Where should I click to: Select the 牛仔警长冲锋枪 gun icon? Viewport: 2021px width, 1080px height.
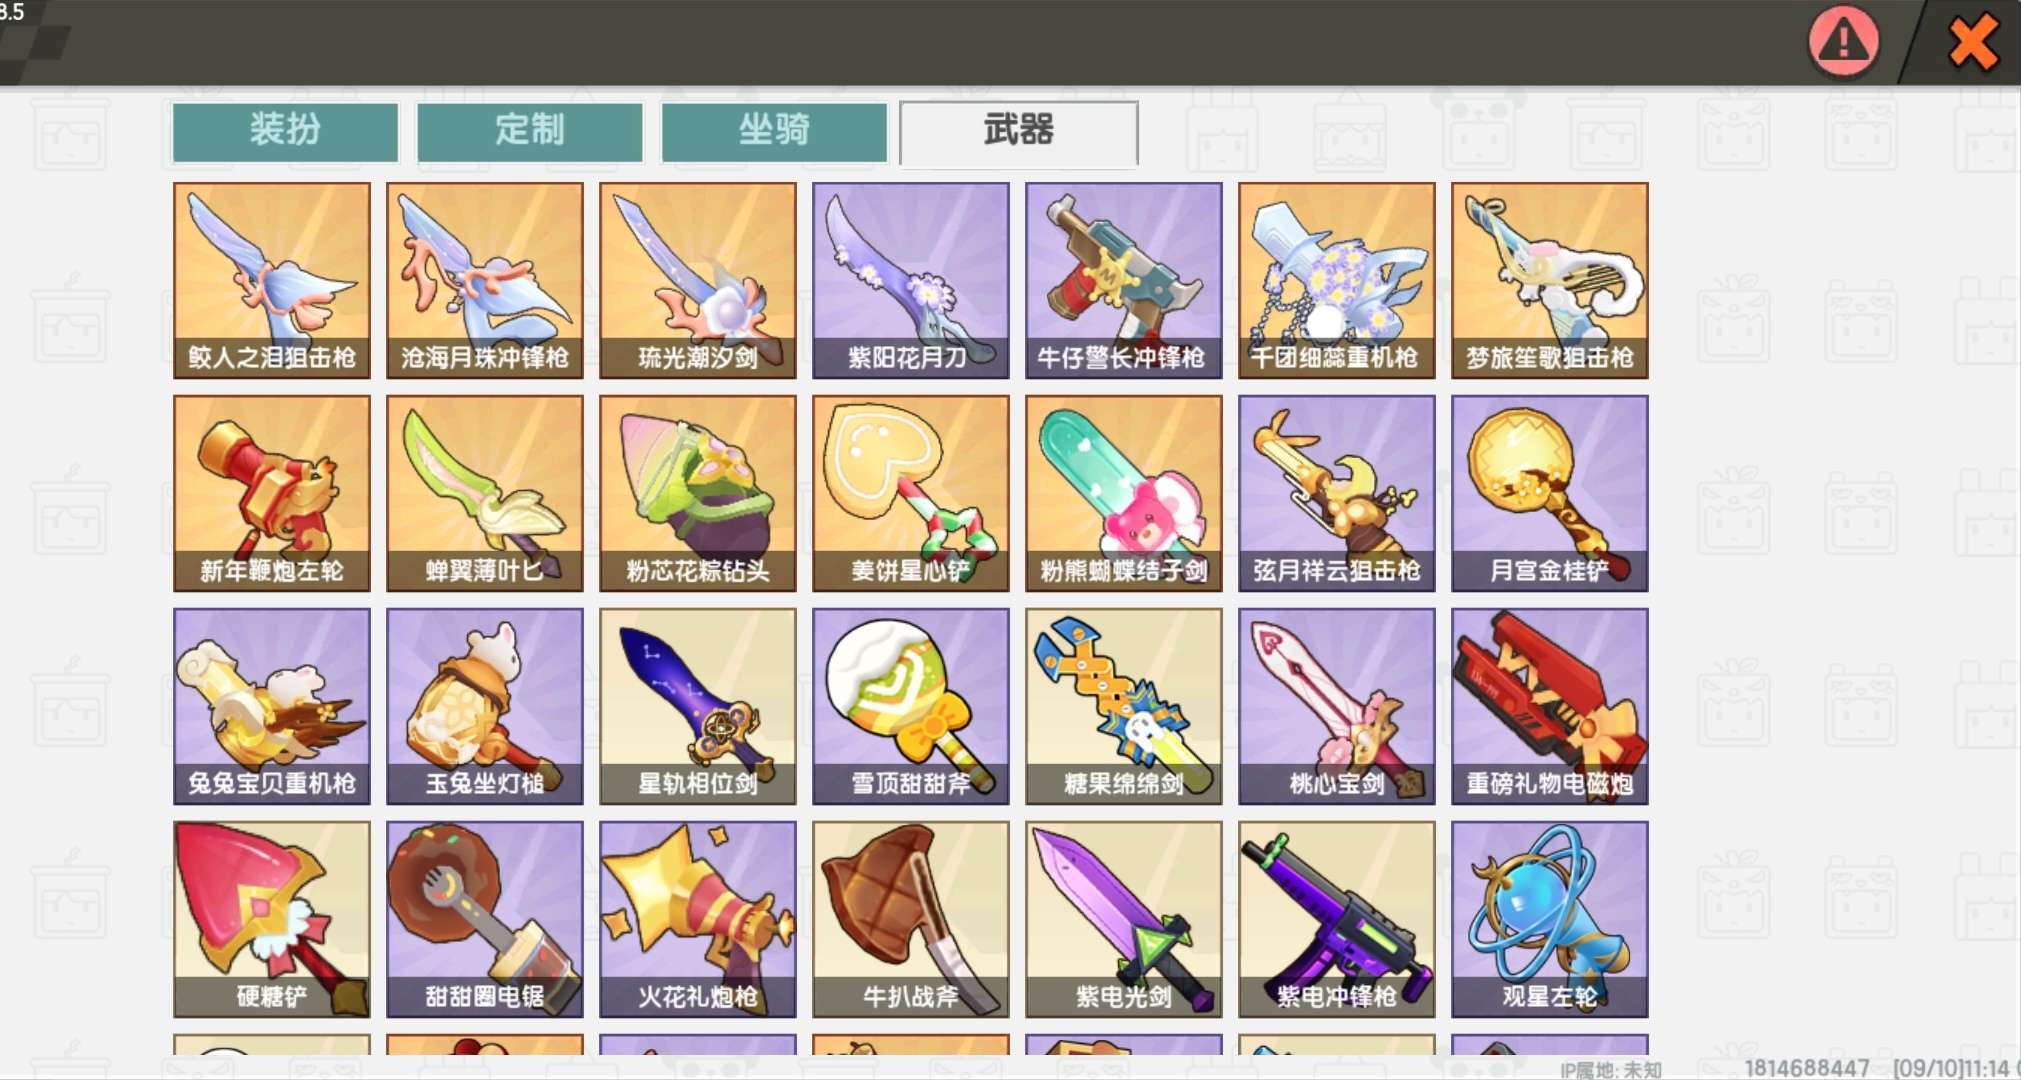tap(1124, 280)
